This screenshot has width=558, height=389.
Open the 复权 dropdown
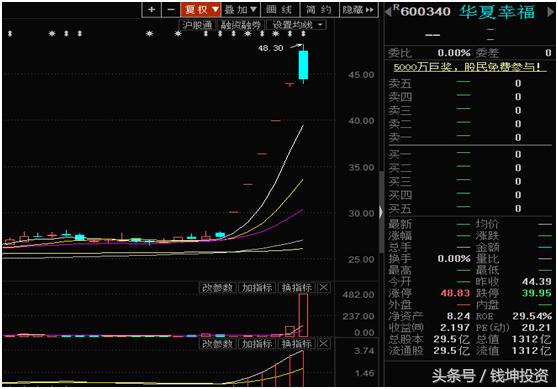(x=201, y=10)
